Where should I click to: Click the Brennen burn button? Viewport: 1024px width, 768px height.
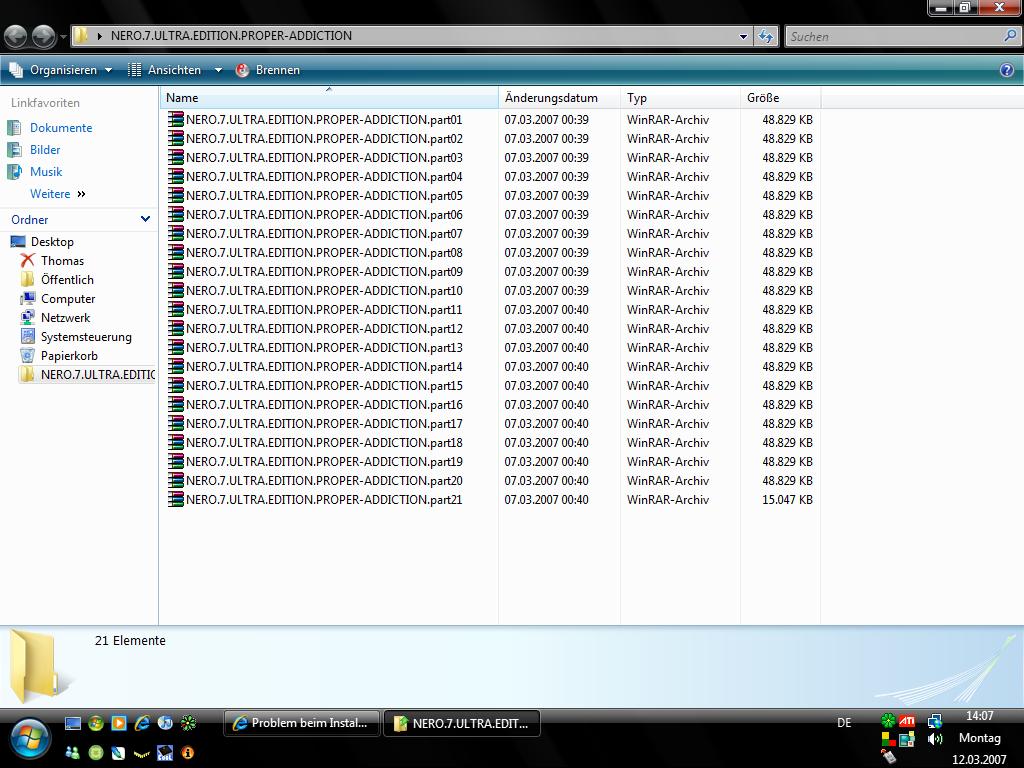click(x=268, y=70)
